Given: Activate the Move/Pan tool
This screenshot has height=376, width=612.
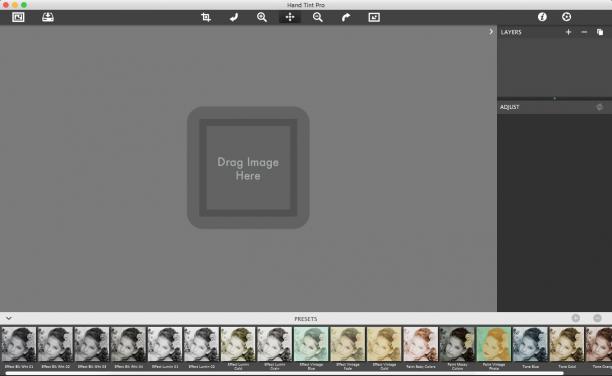Looking at the screenshot, I should coord(290,17).
